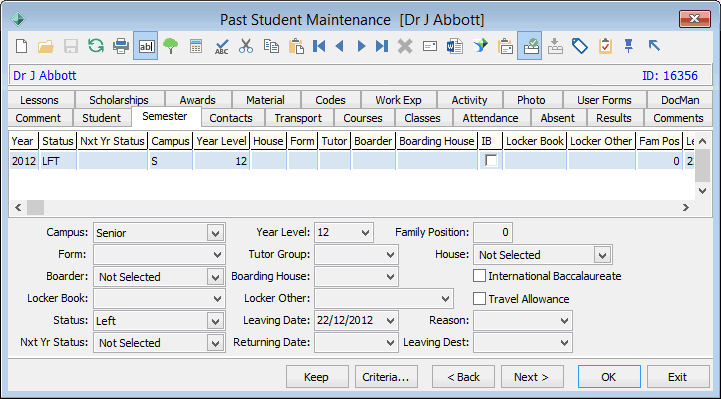
Task: Open the Year Level dropdown
Action: coord(366,233)
